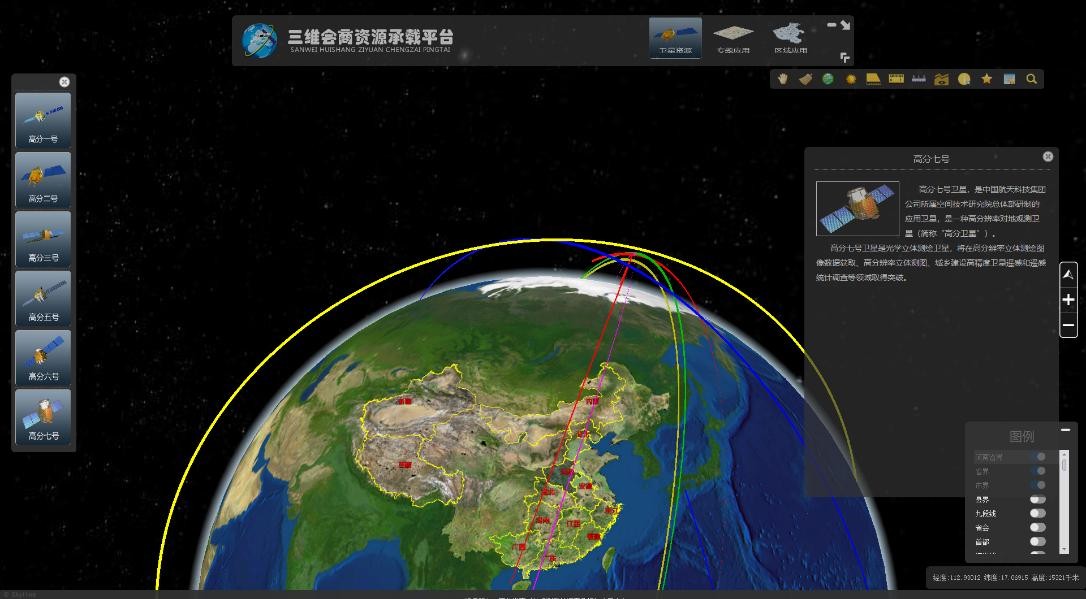Image resolution: width=1086 pixels, height=599 pixels.
Task: Select the 高分三号 satellite
Action: click(x=43, y=239)
